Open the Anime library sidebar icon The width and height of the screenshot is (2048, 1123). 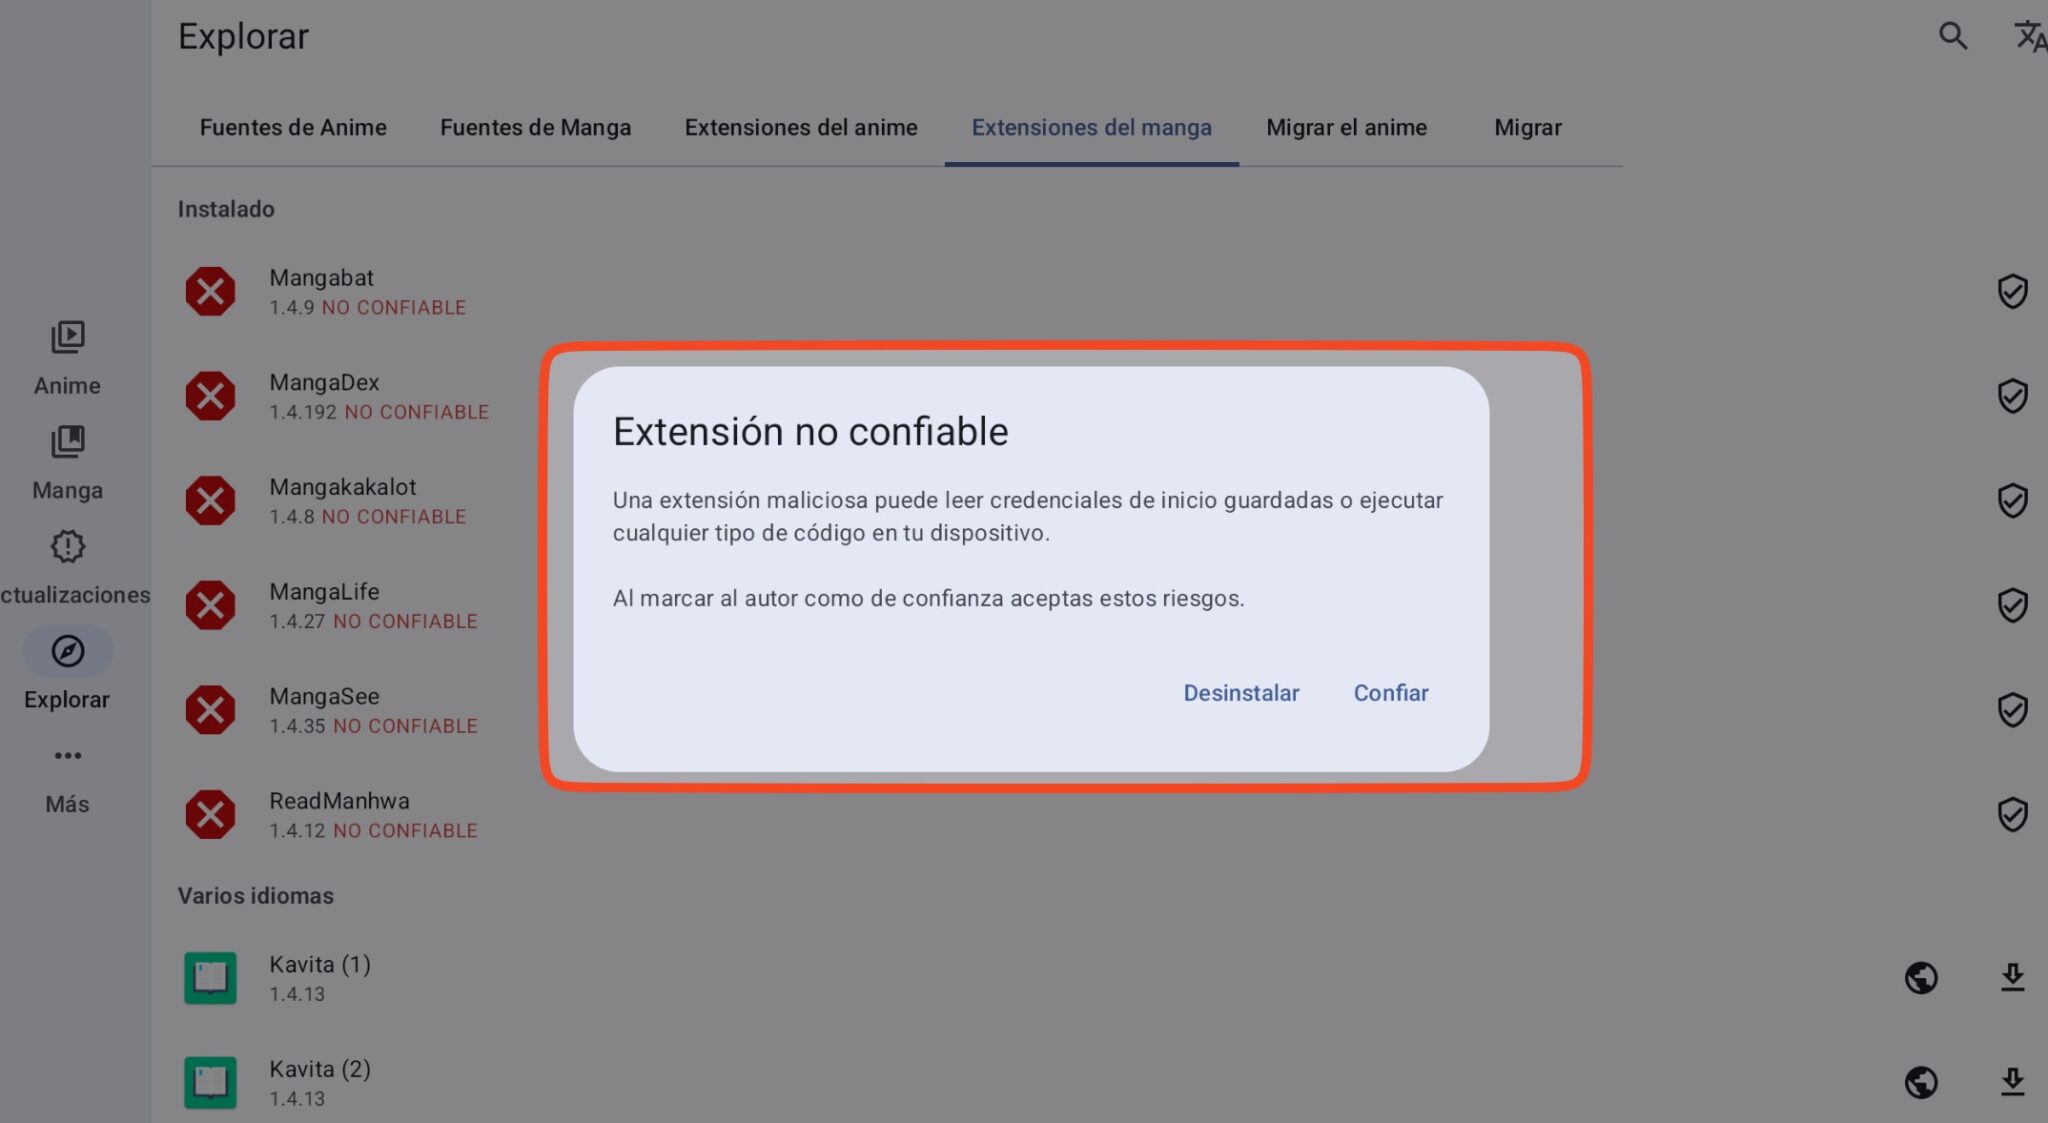(x=67, y=338)
